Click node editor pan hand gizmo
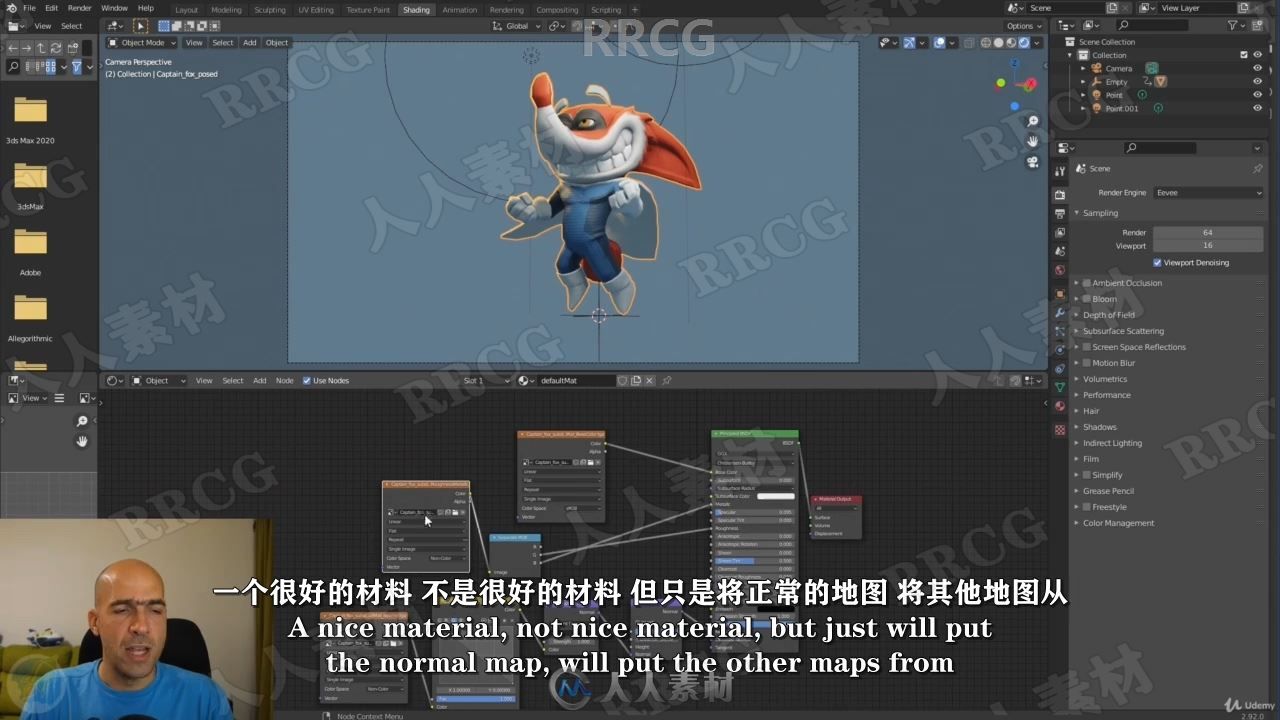 coord(82,441)
